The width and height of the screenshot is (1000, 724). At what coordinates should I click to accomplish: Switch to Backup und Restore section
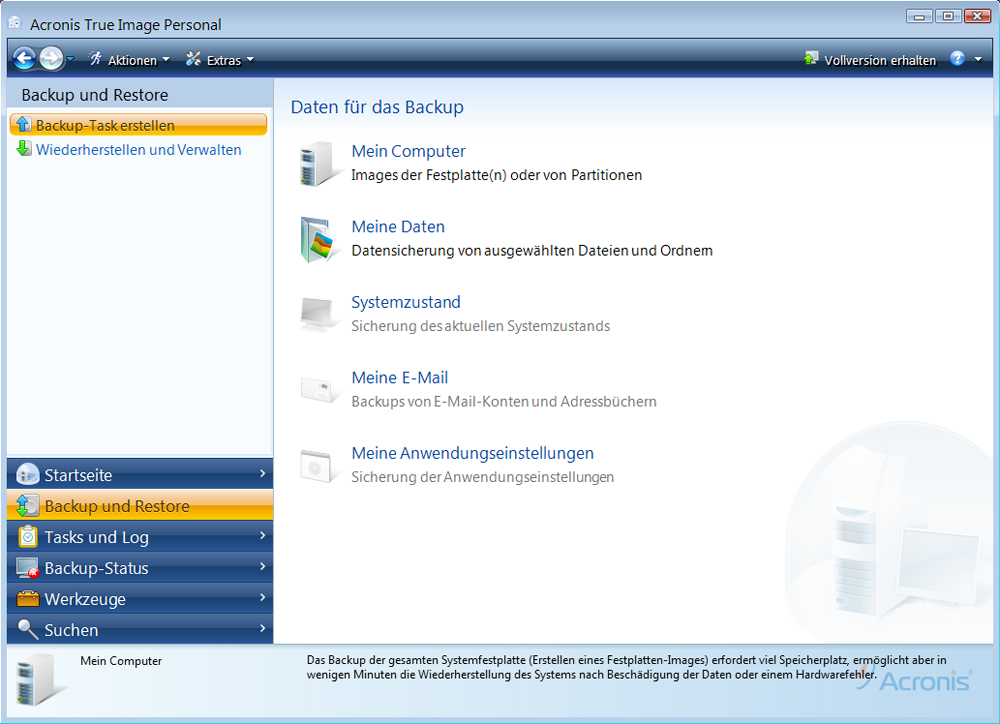tap(140, 505)
